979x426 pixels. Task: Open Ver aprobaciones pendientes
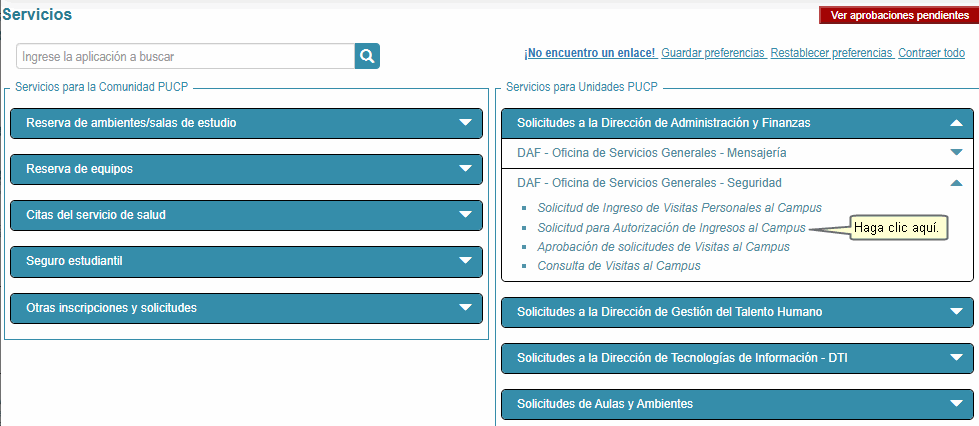(897, 16)
